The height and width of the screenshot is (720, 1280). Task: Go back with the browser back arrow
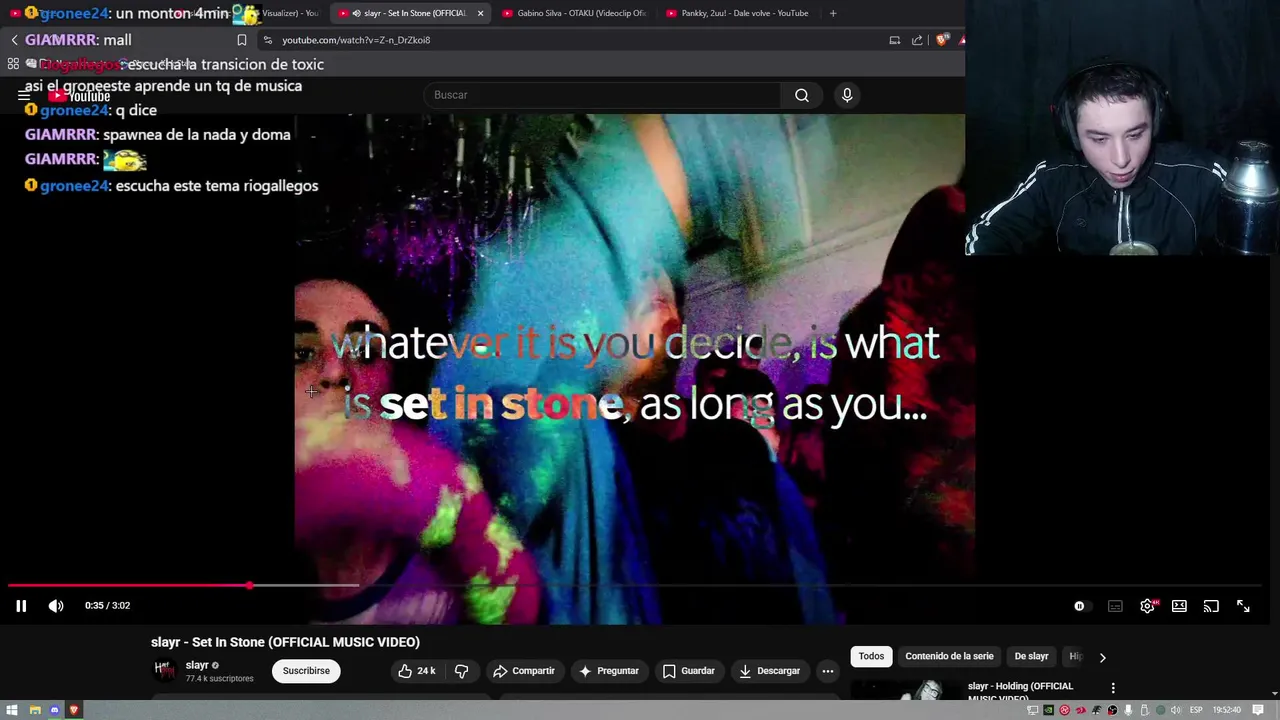click(x=14, y=40)
